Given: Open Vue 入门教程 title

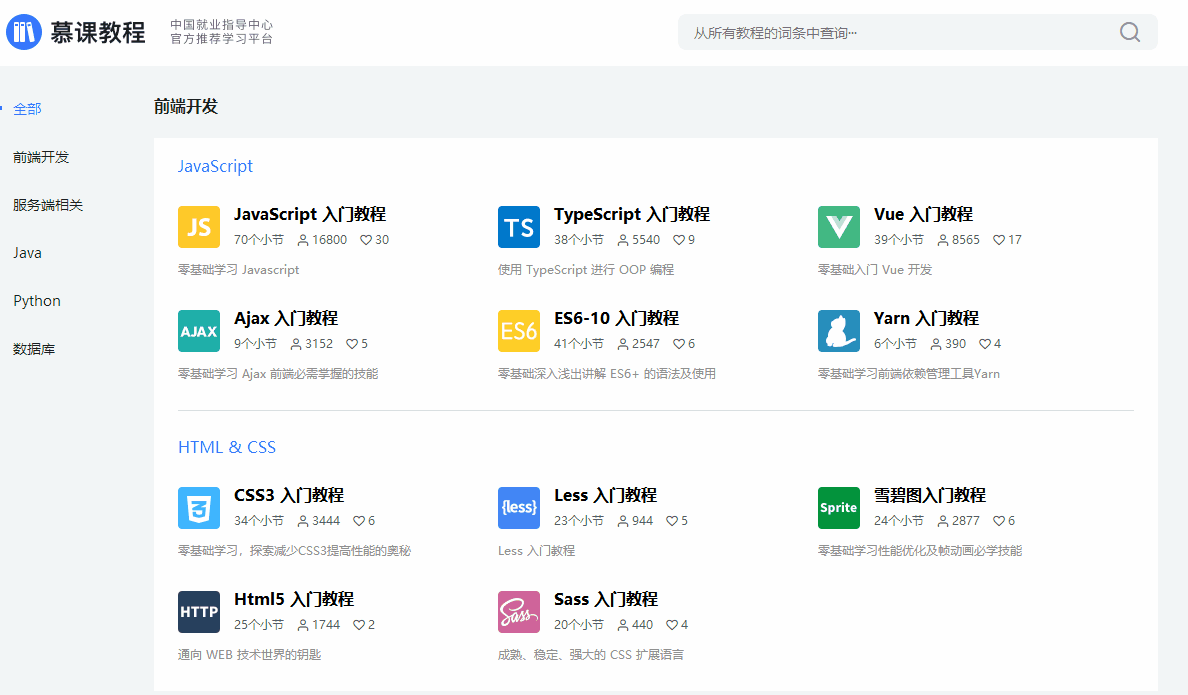Looking at the screenshot, I should (923, 214).
